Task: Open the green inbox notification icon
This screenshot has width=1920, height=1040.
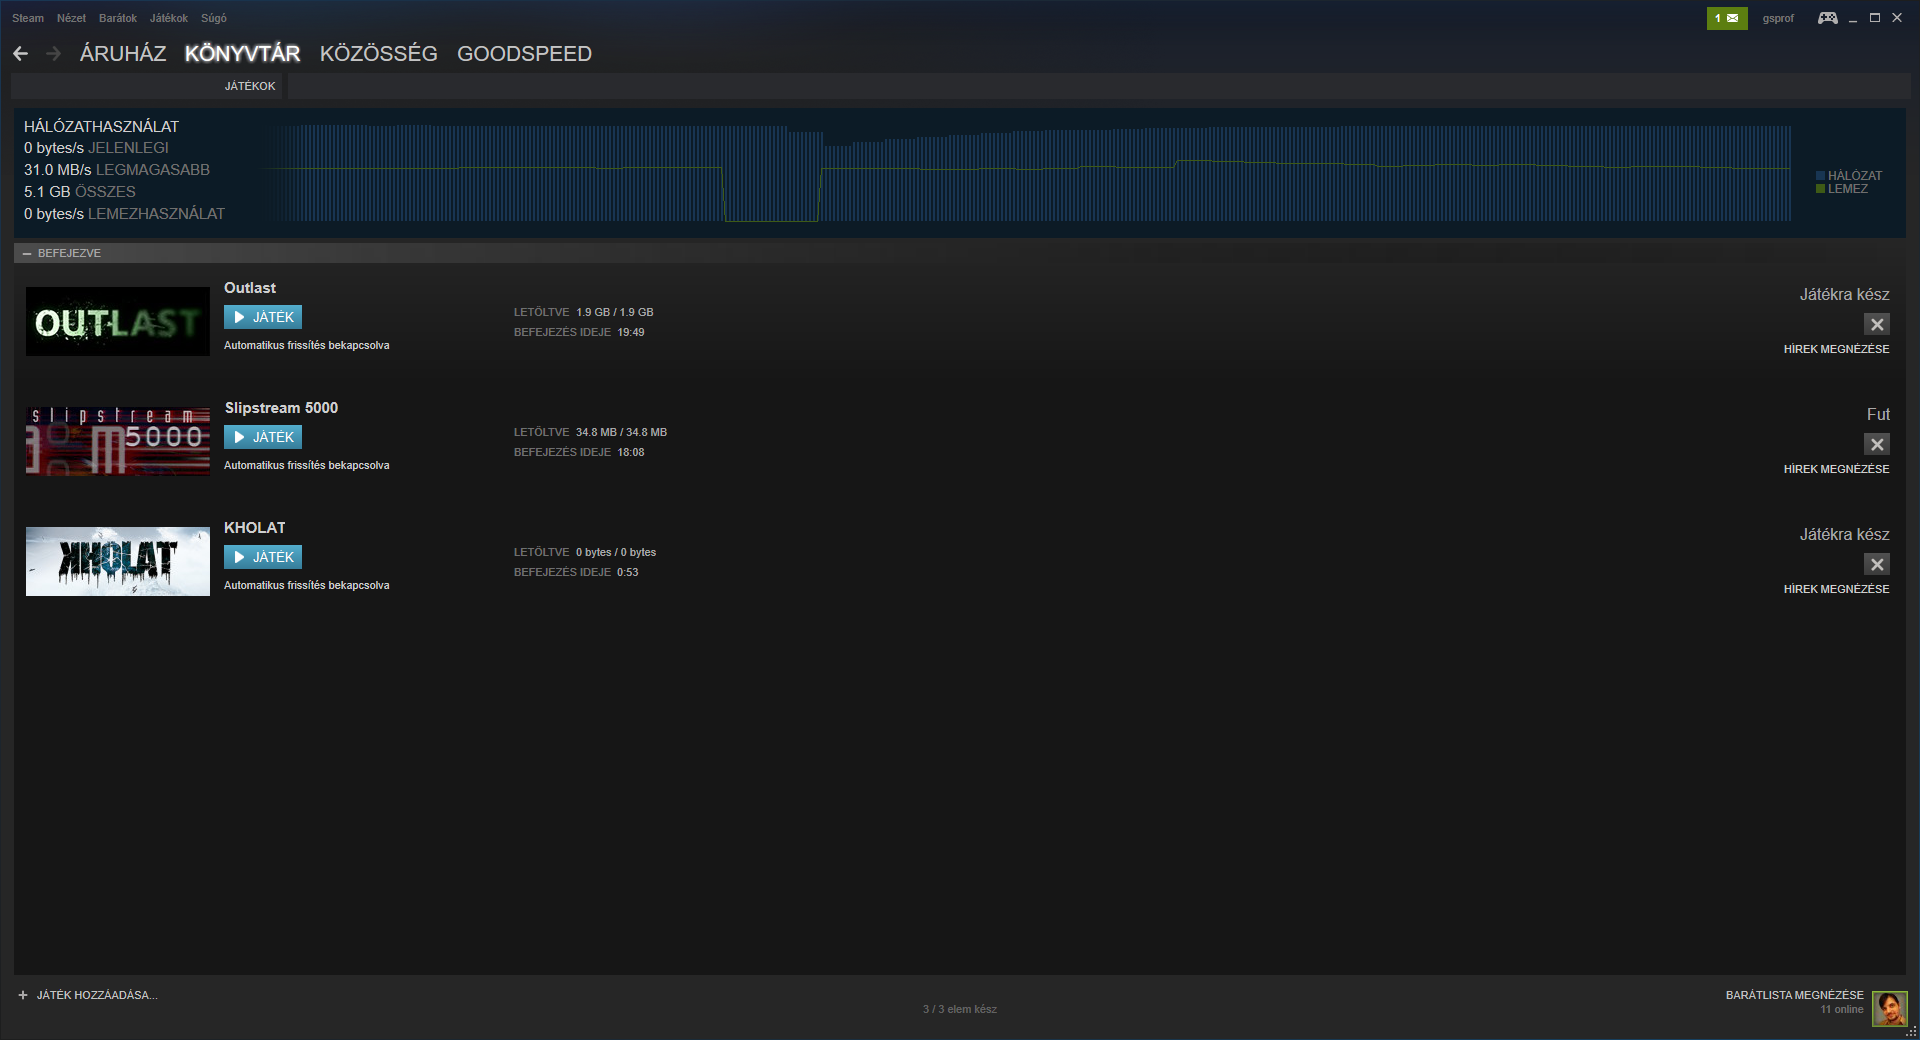Action: tap(1727, 18)
